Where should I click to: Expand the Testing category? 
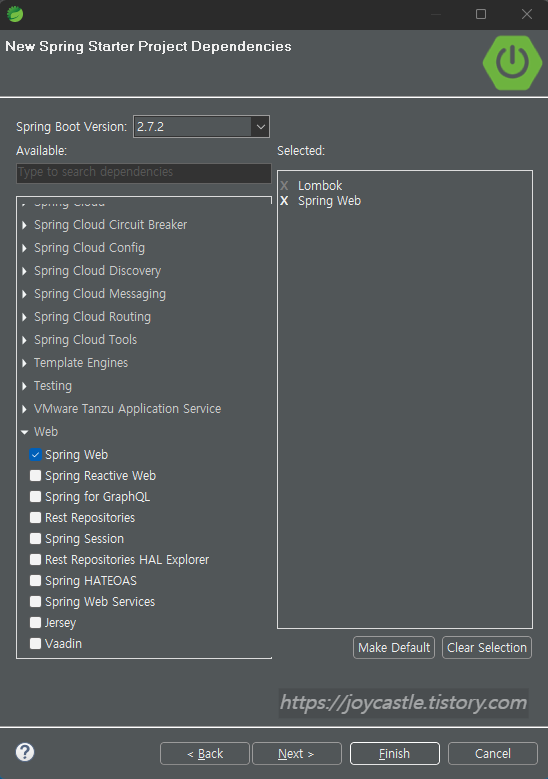(24, 386)
